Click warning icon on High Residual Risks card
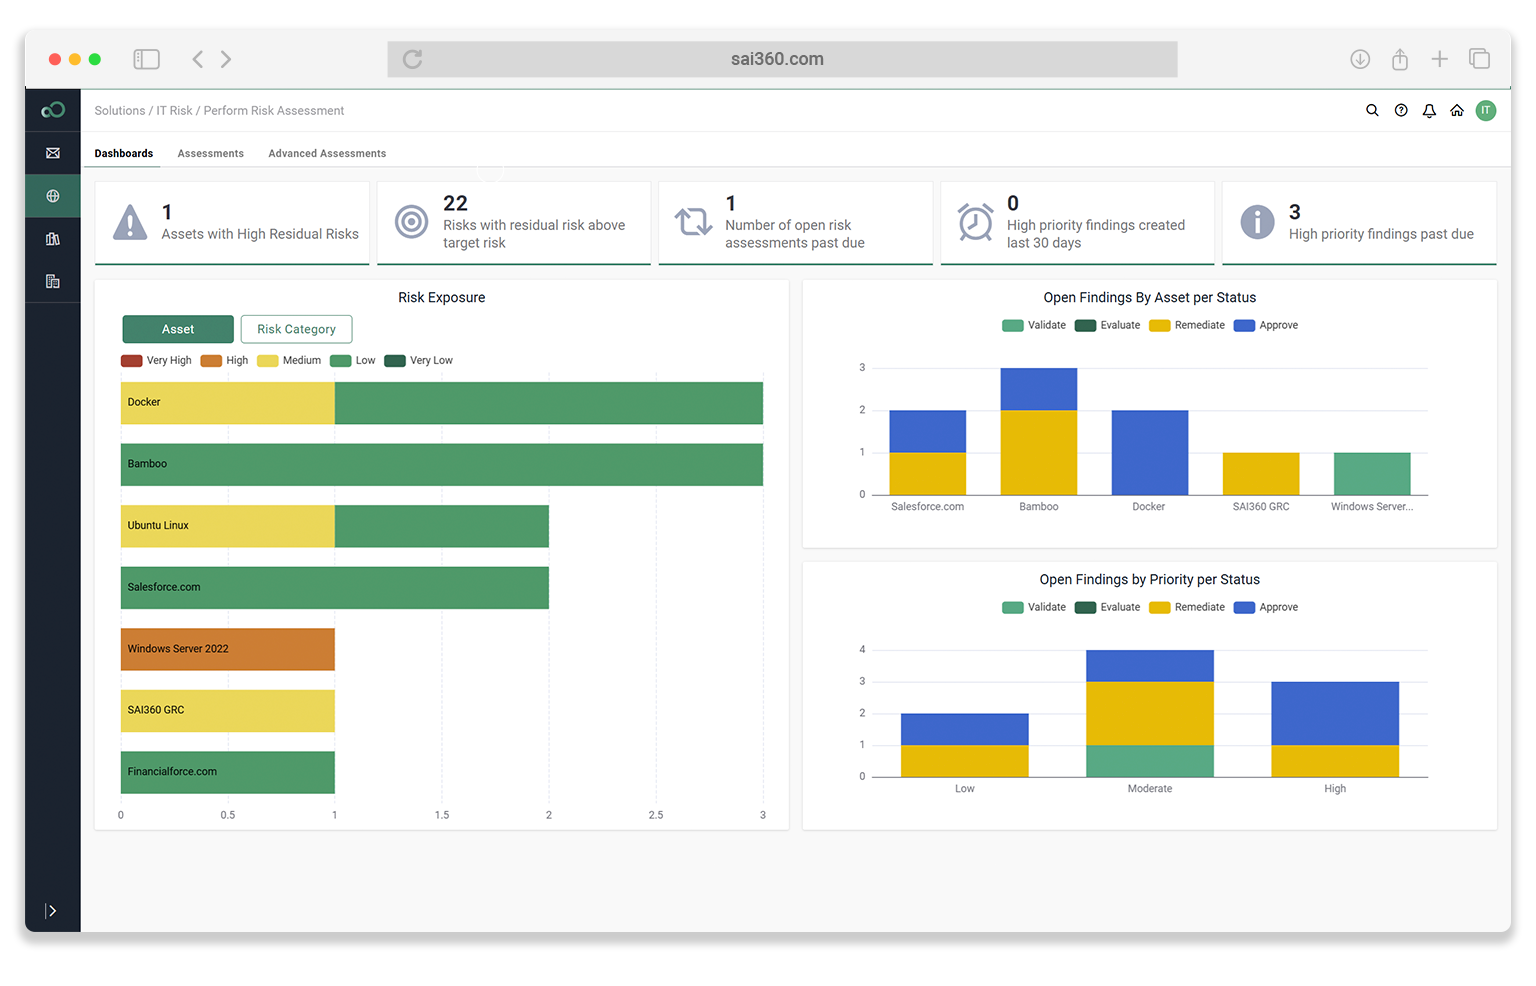 [130, 222]
